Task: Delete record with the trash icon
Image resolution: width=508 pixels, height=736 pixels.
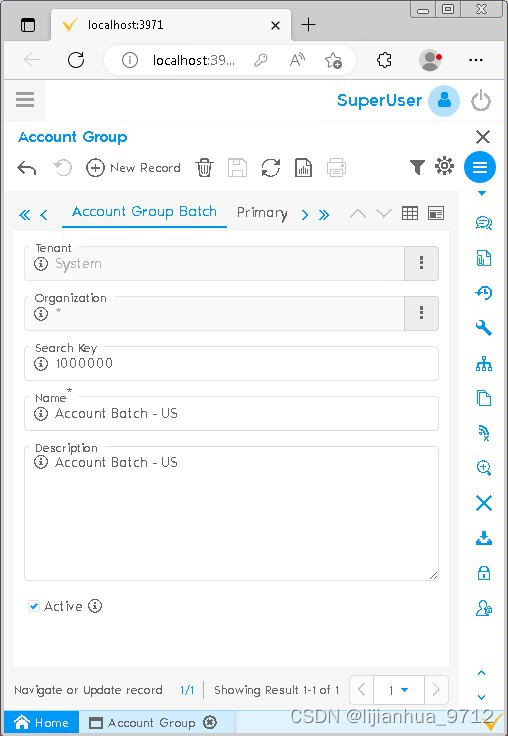Action: pos(204,168)
